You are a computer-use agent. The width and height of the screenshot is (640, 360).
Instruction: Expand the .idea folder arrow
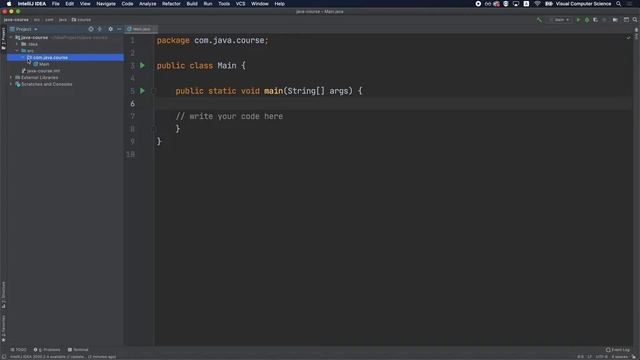(17, 44)
